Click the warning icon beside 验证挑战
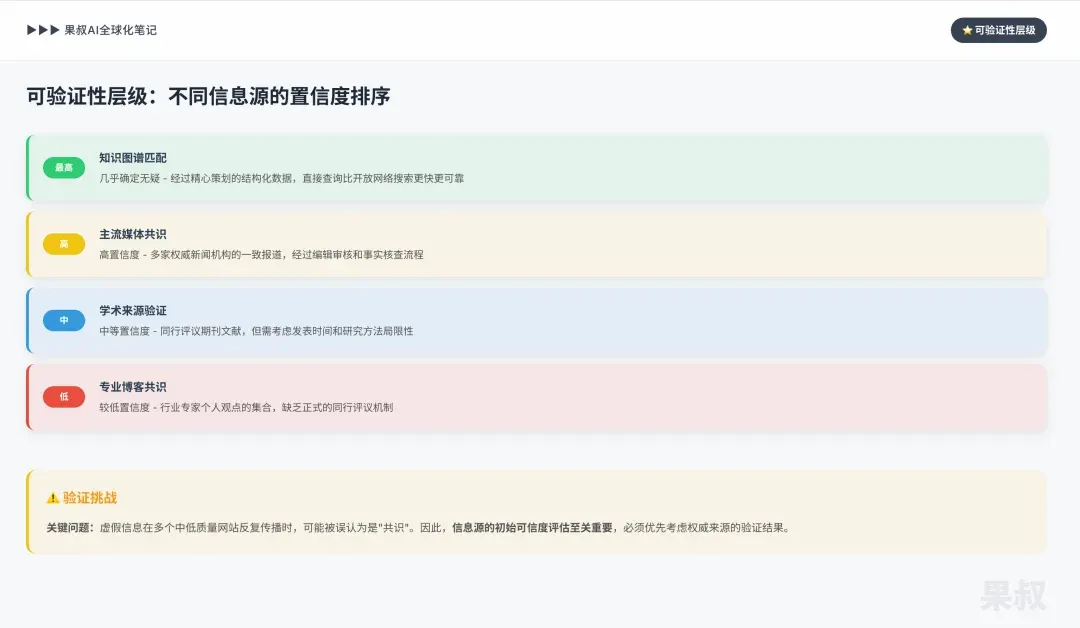 pyautogui.click(x=53, y=498)
